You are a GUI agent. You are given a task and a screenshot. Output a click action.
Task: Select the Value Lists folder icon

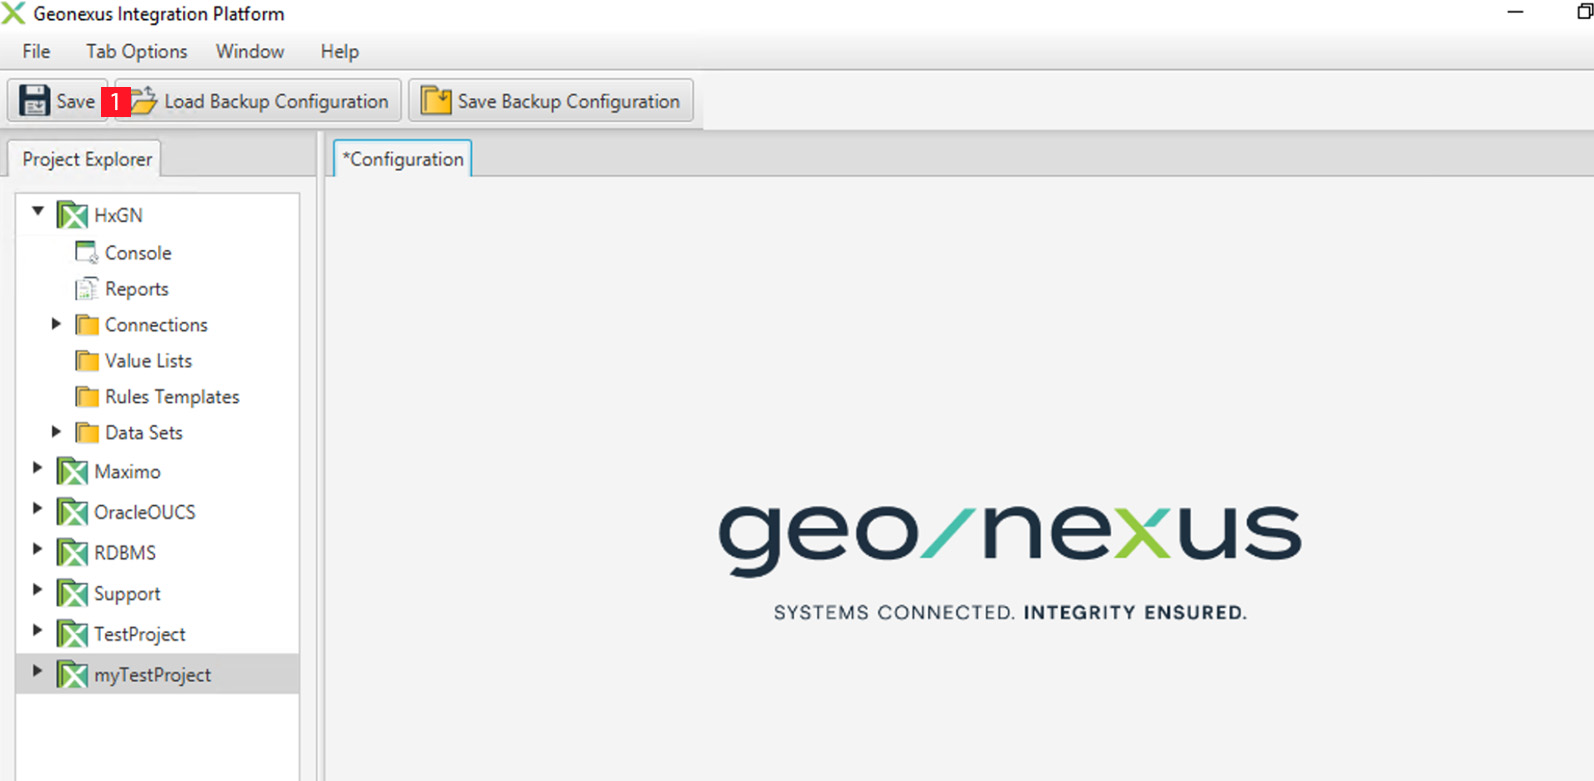(87, 361)
